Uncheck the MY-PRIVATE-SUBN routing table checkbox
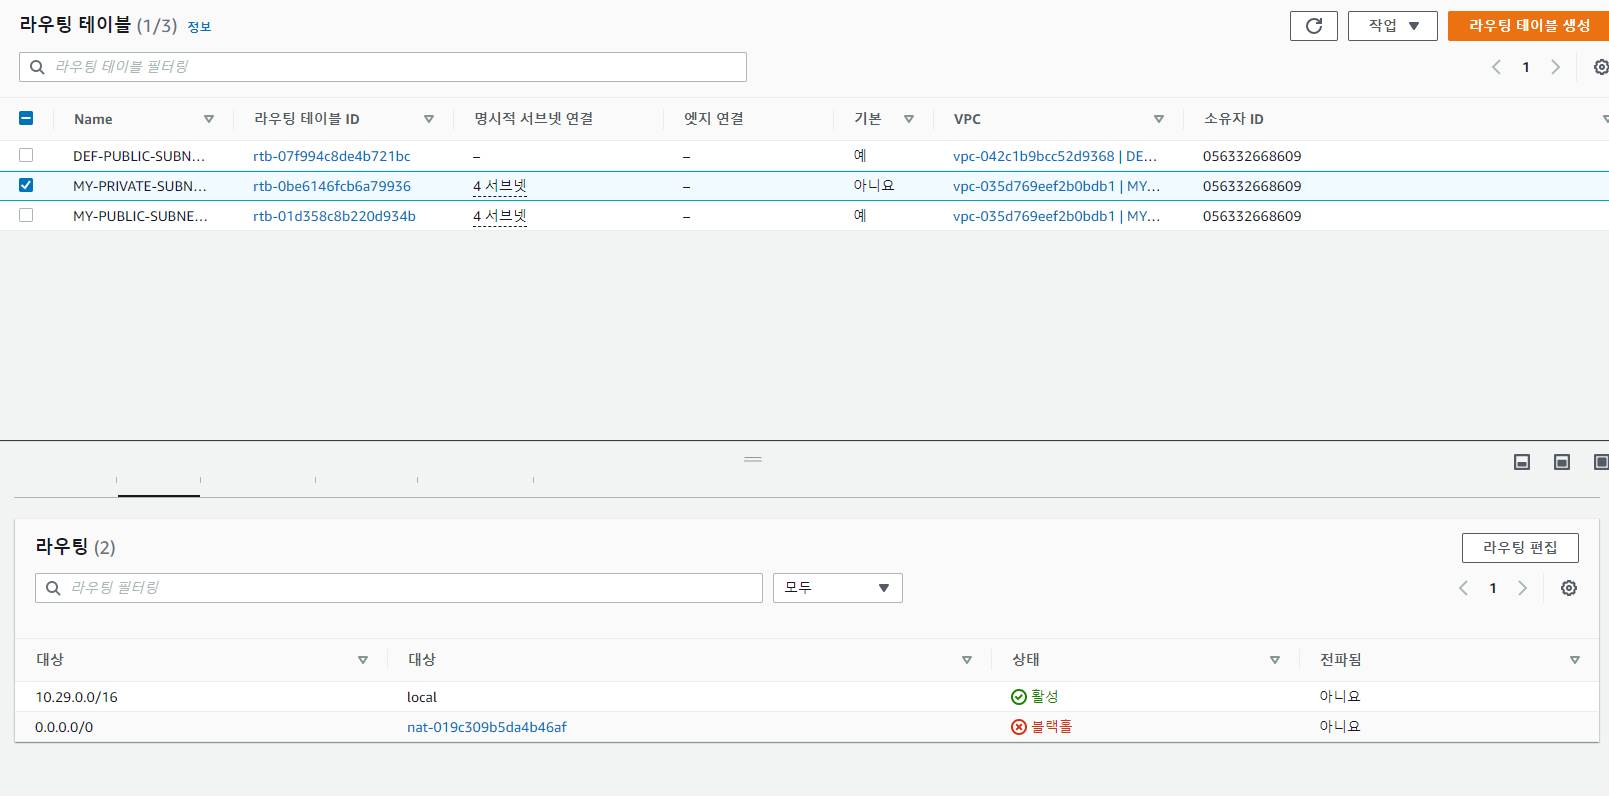This screenshot has height=796, width=1609. point(26,185)
